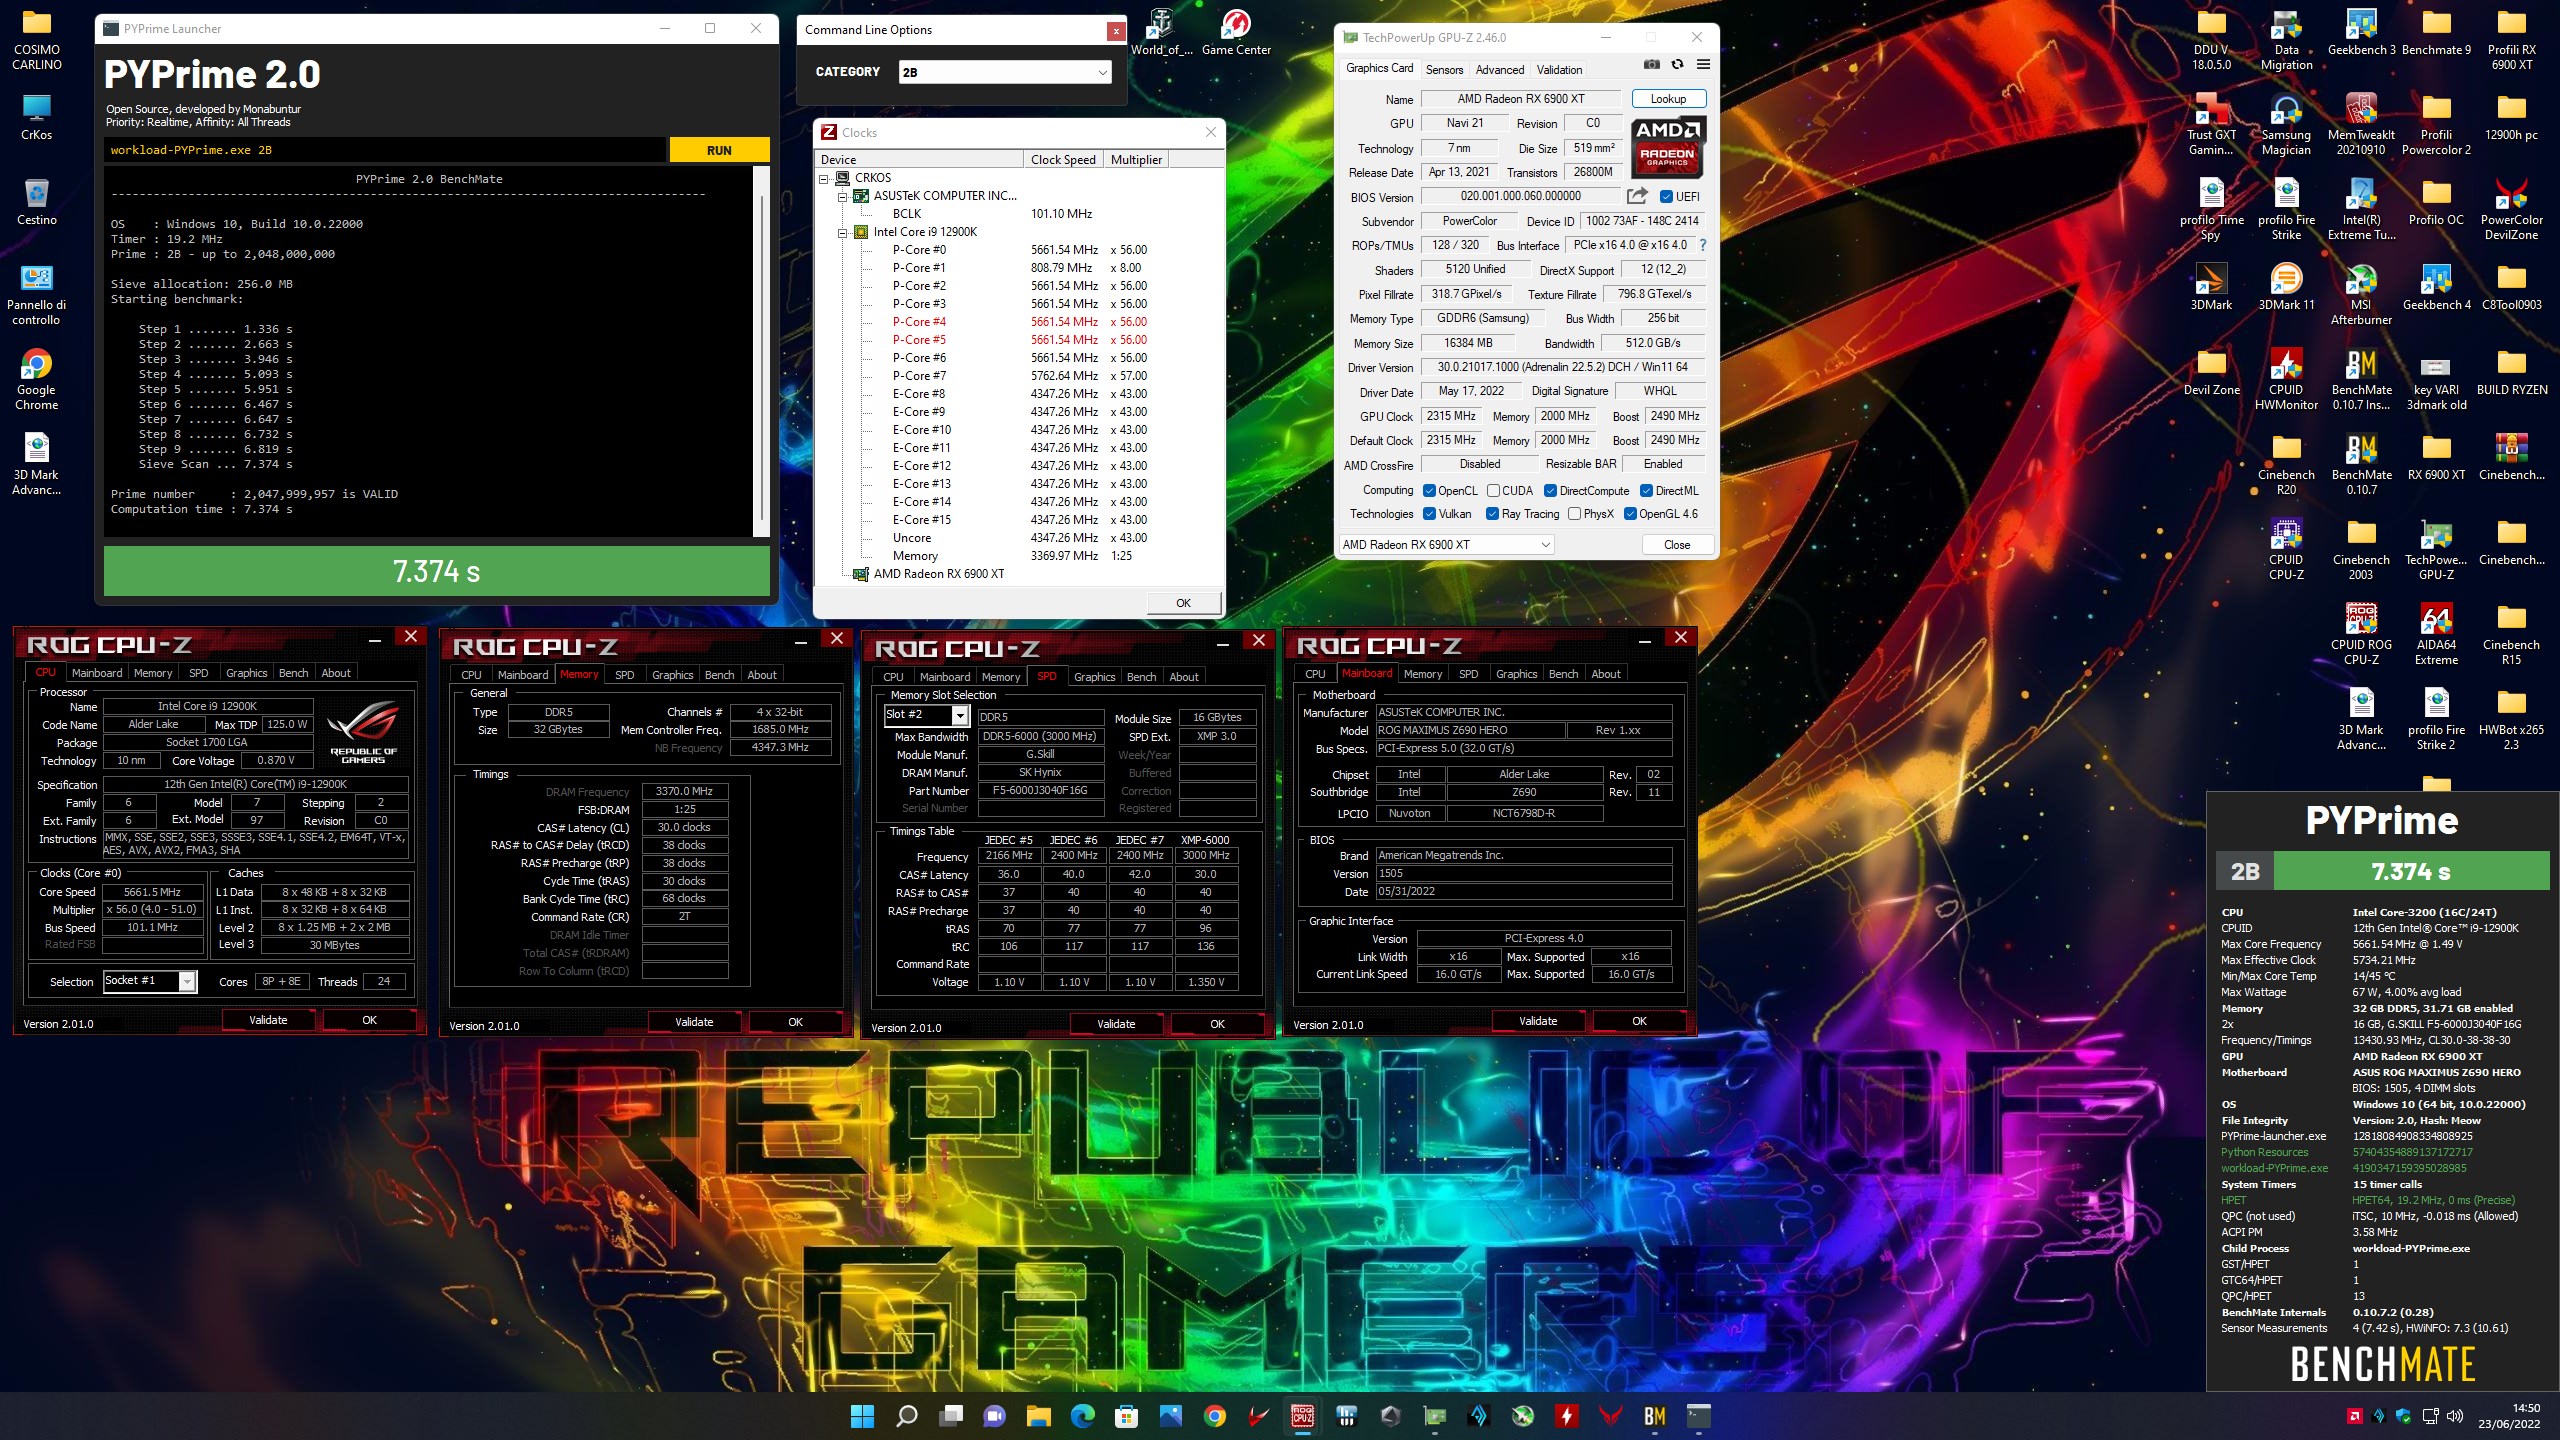Click the GPU-Z refresh icon

coord(1677,65)
